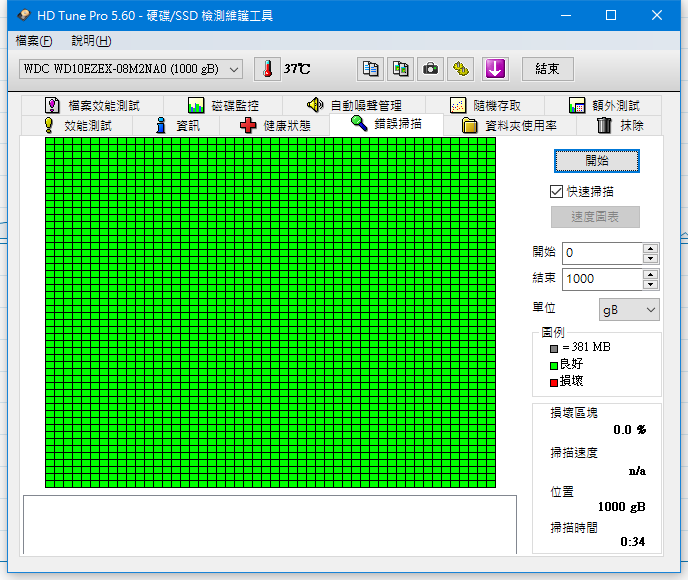Click the 1000 gB position value

[x=621, y=507]
